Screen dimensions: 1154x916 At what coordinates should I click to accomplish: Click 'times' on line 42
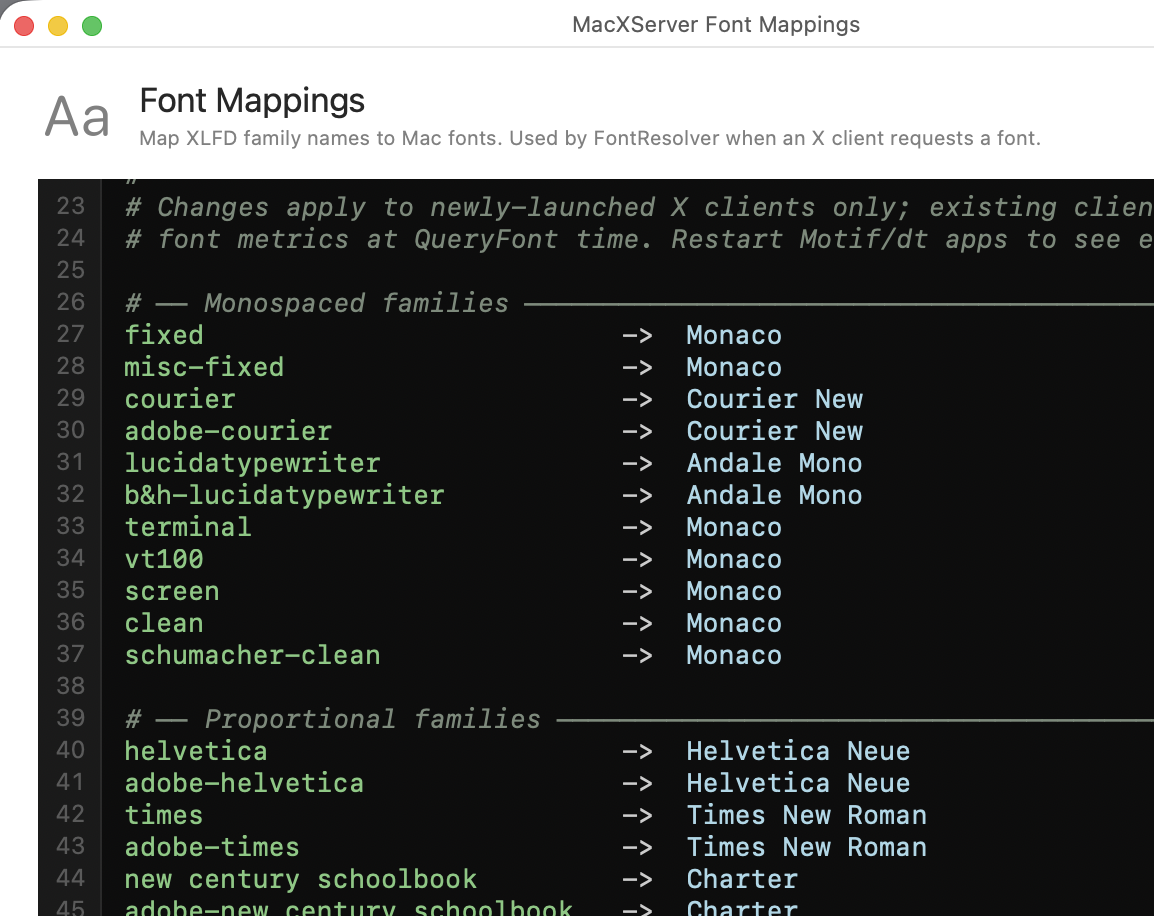(x=163, y=815)
